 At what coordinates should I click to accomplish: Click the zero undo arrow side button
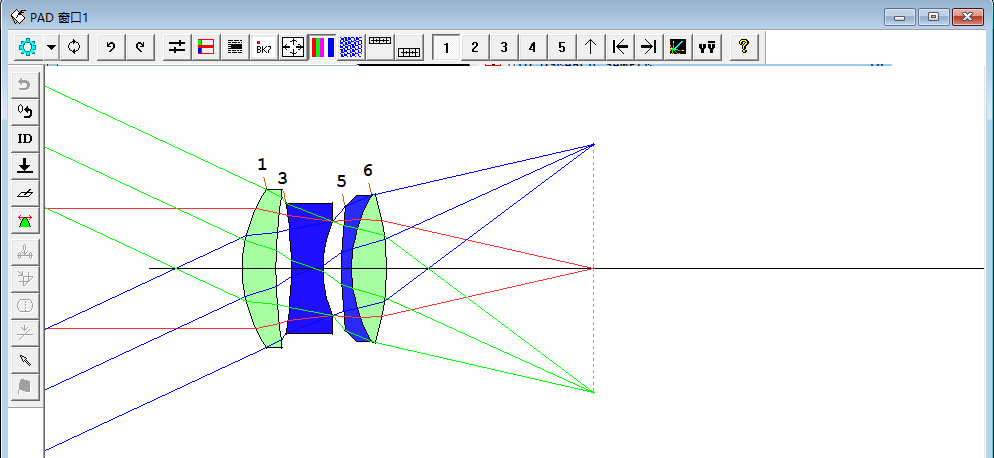pos(25,112)
